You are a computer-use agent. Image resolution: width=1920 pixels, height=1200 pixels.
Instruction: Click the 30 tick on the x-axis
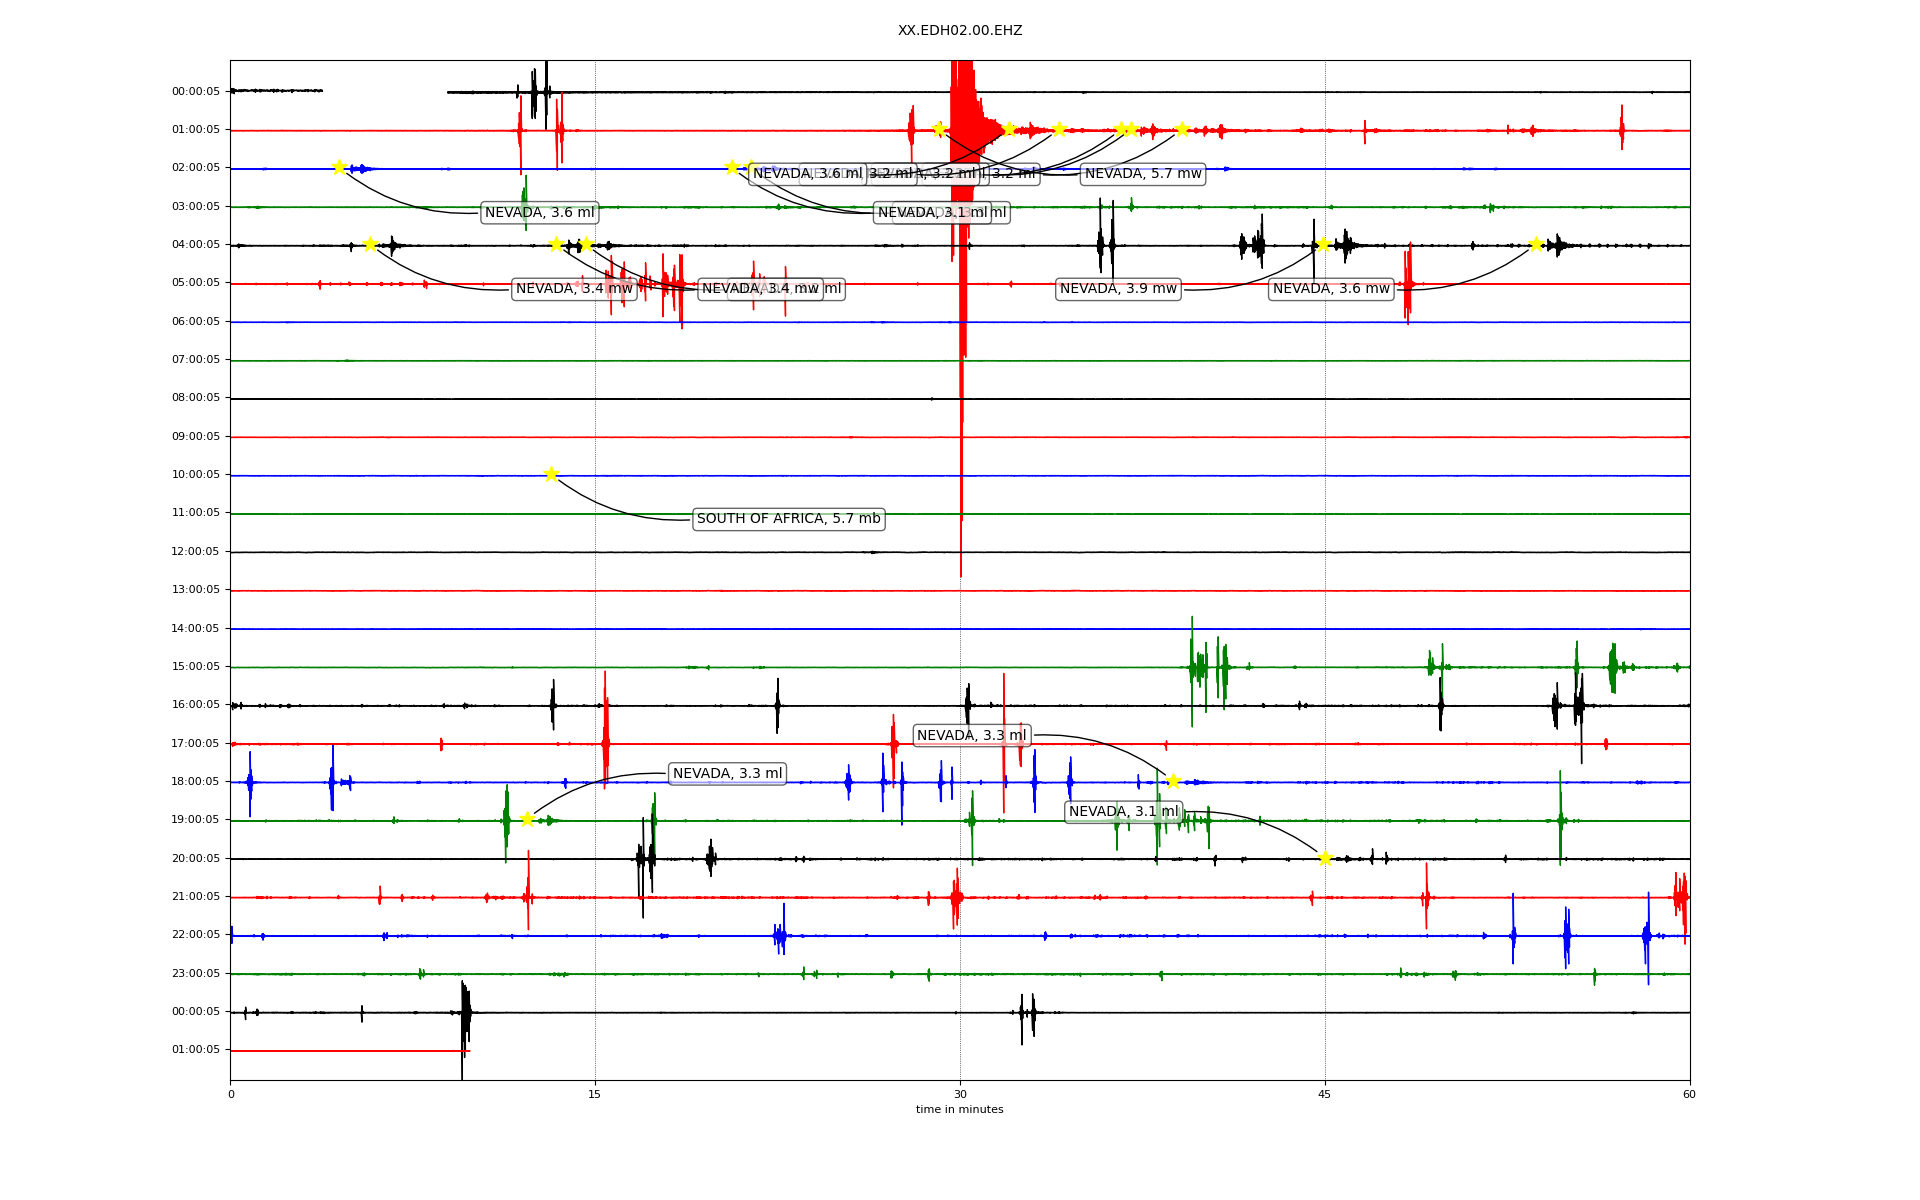point(959,1094)
